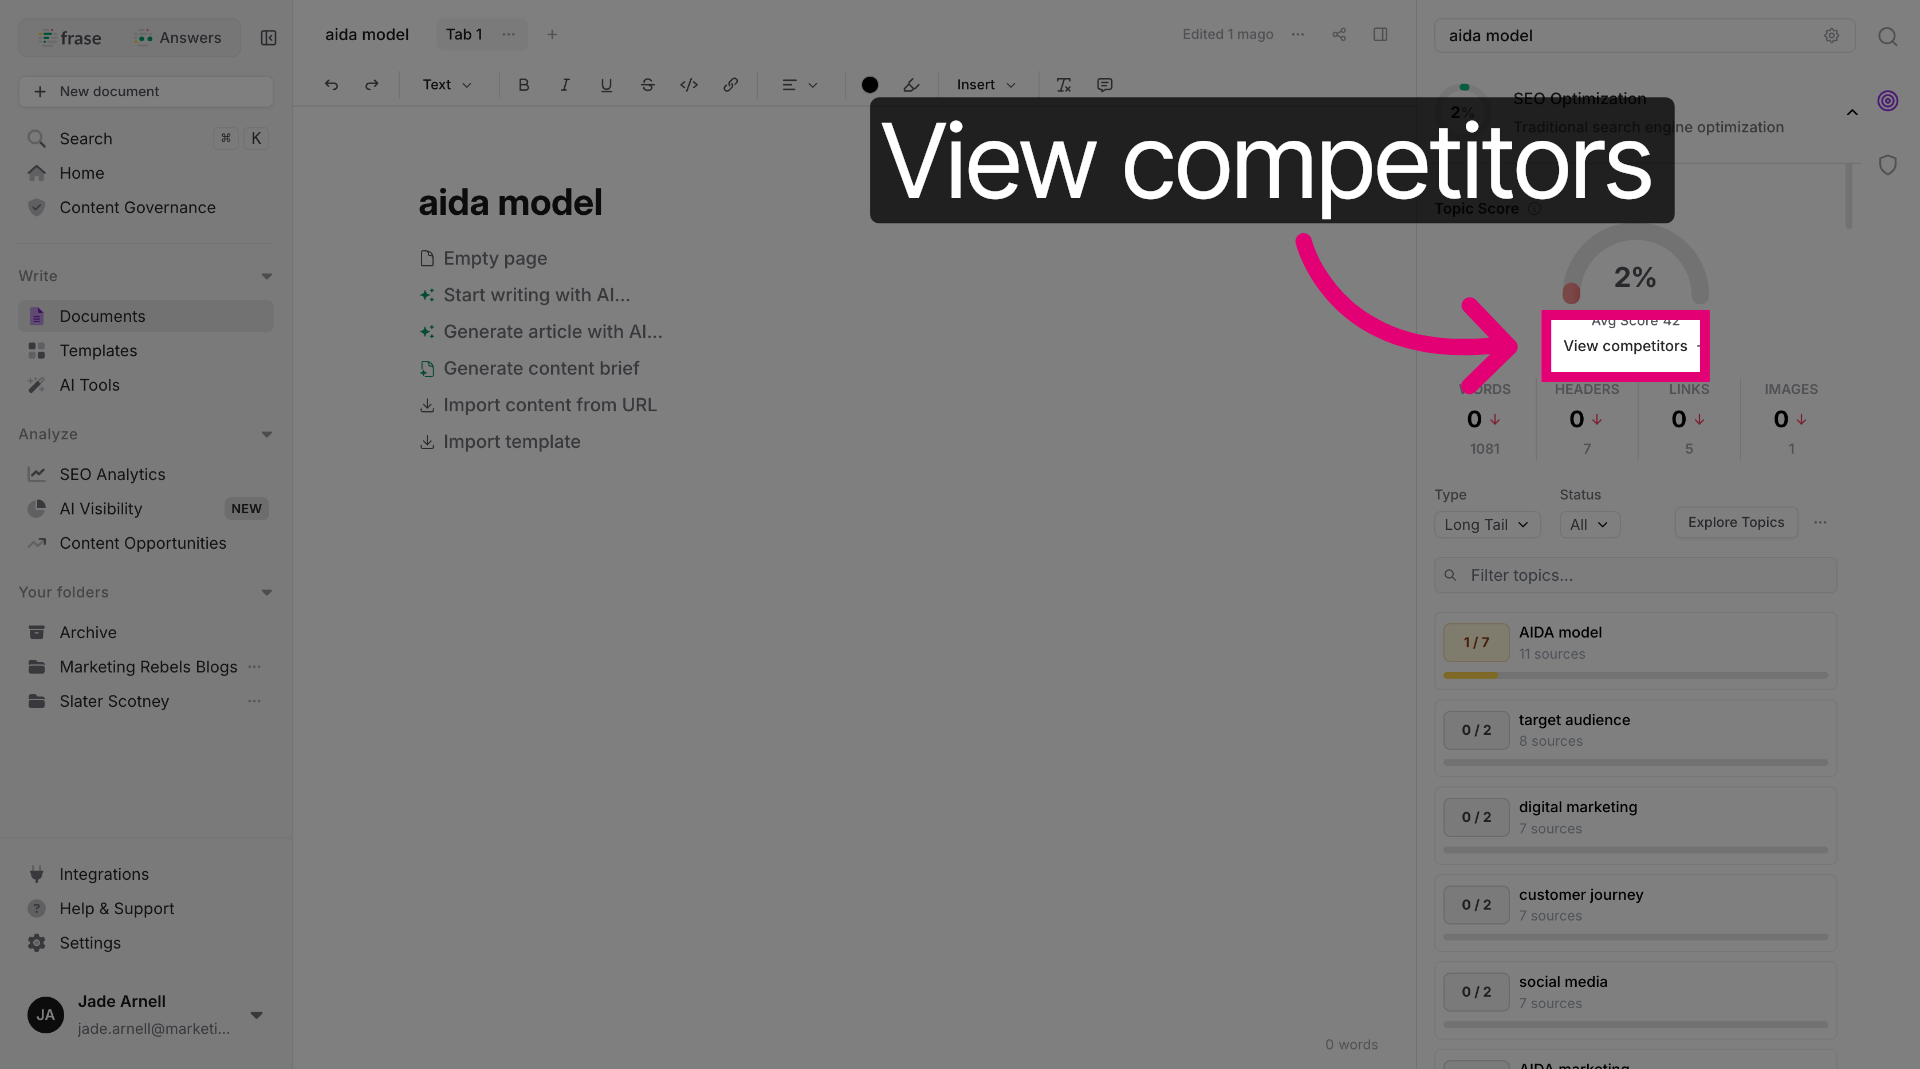Viewport: 1920px width, 1069px height.
Task: Click the share icon in document header
Action: (x=1339, y=35)
